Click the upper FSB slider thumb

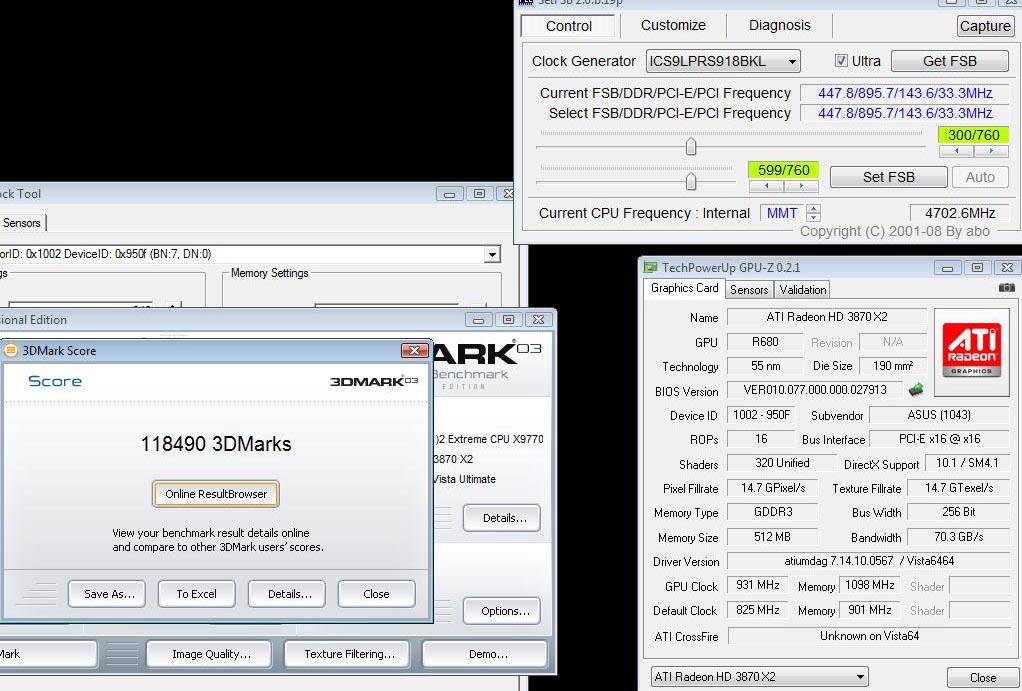(x=691, y=147)
